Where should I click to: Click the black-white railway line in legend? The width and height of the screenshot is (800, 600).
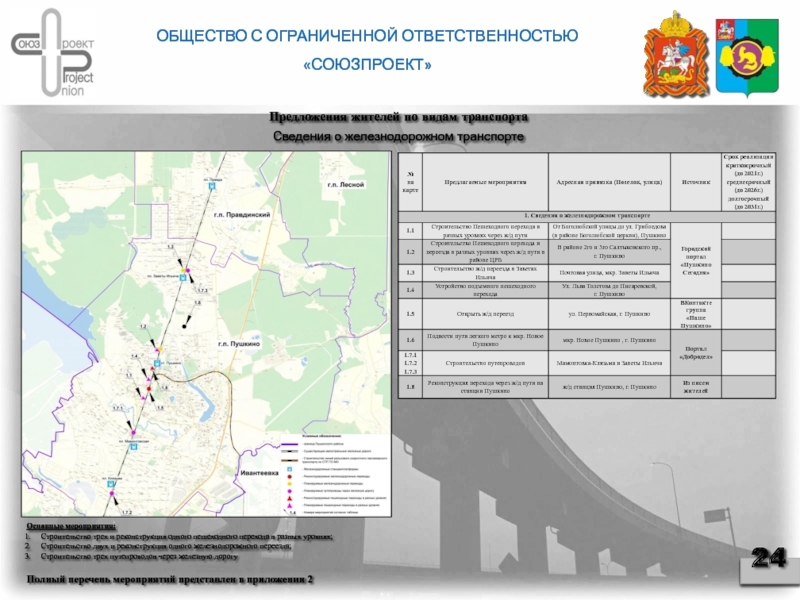[290, 452]
